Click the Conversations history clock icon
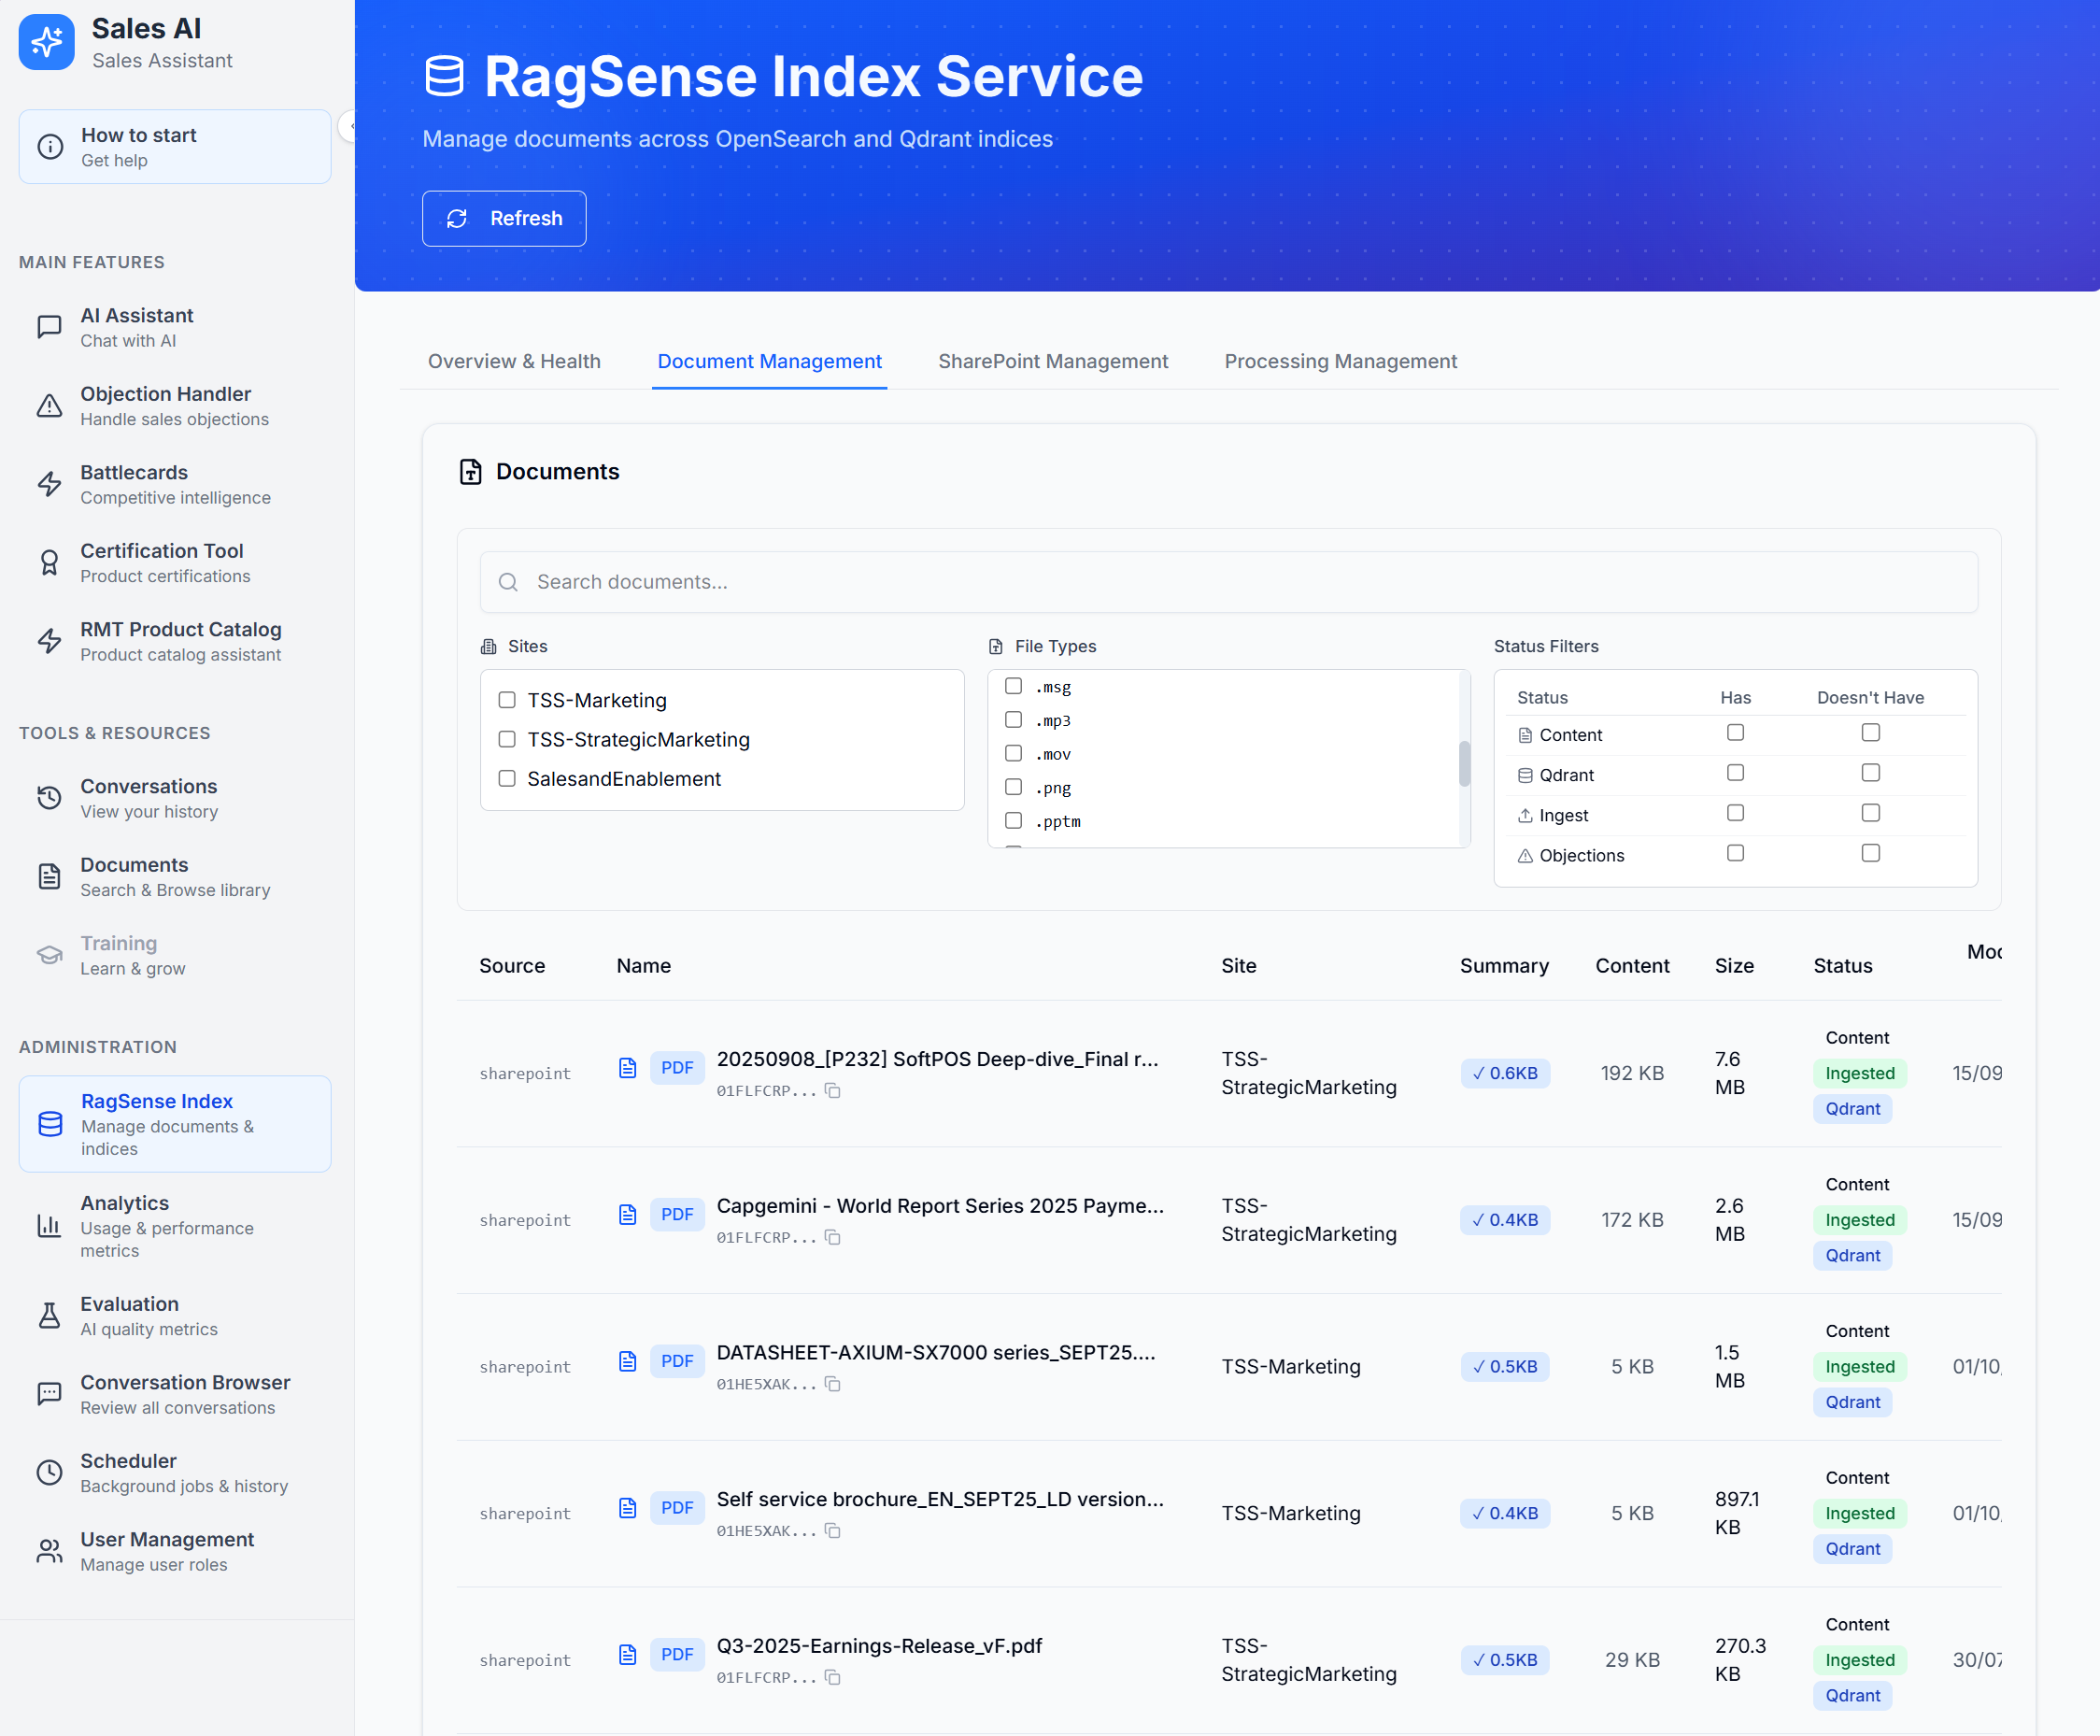This screenshot has height=1736, width=2100. [x=49, y=798]
